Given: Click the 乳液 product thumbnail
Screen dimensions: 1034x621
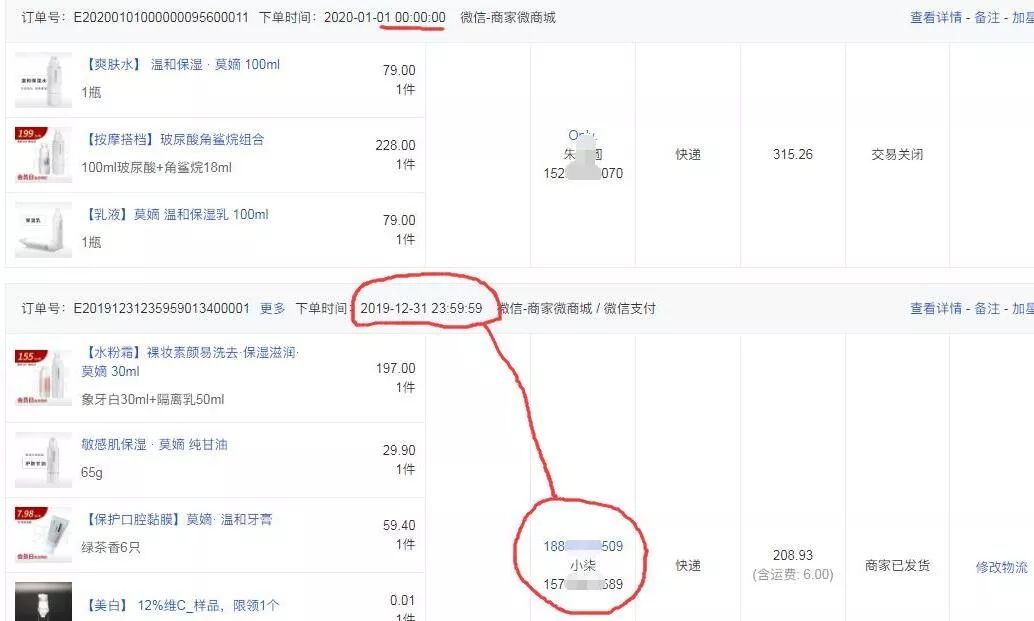Looking at the screenshot, I should (44, 230).
